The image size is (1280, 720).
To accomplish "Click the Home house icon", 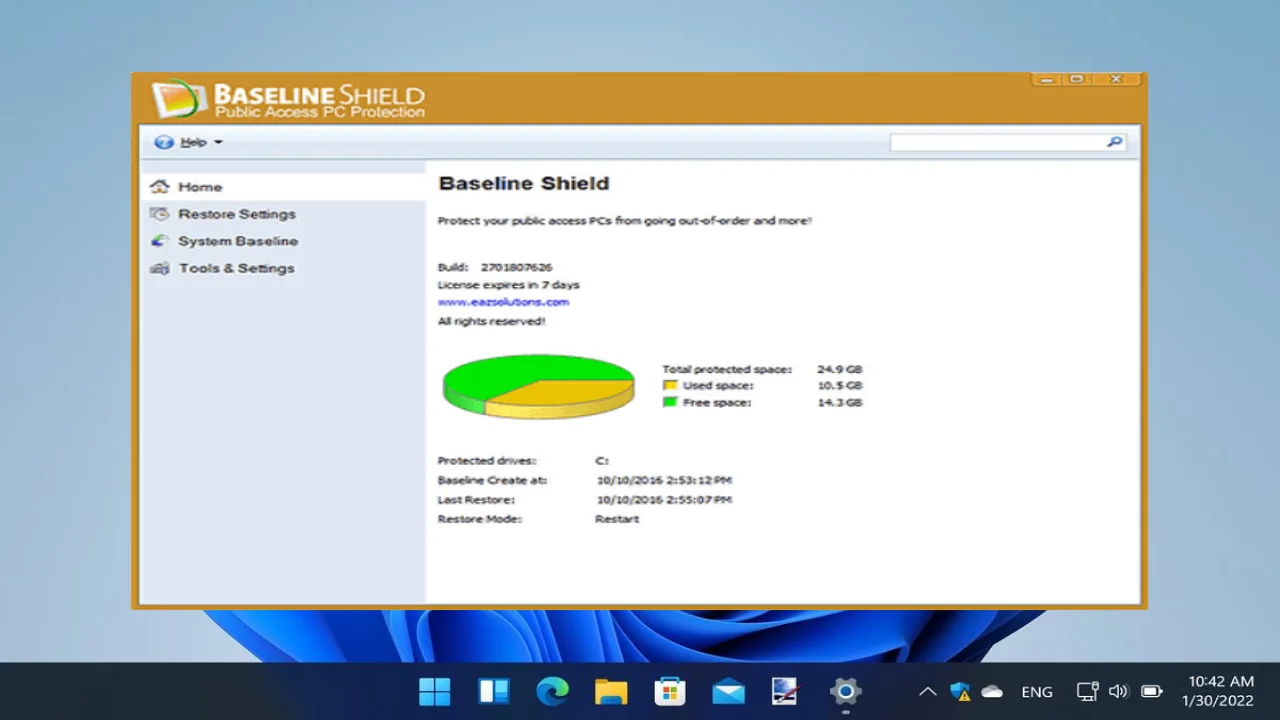I will click(159, 187).
